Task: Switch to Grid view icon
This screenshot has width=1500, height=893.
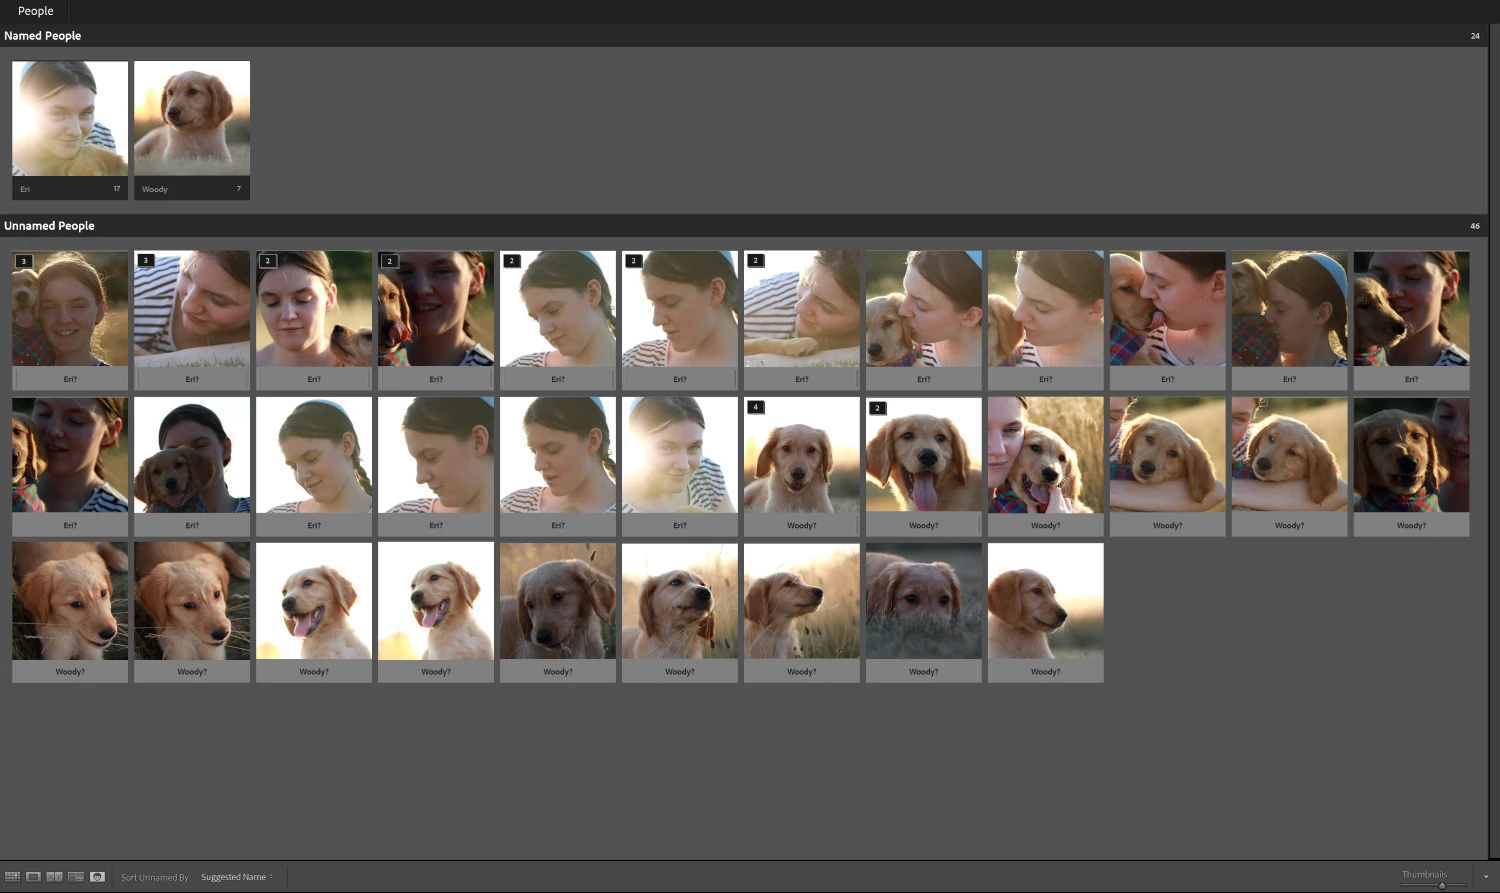Action: [12, 877]
